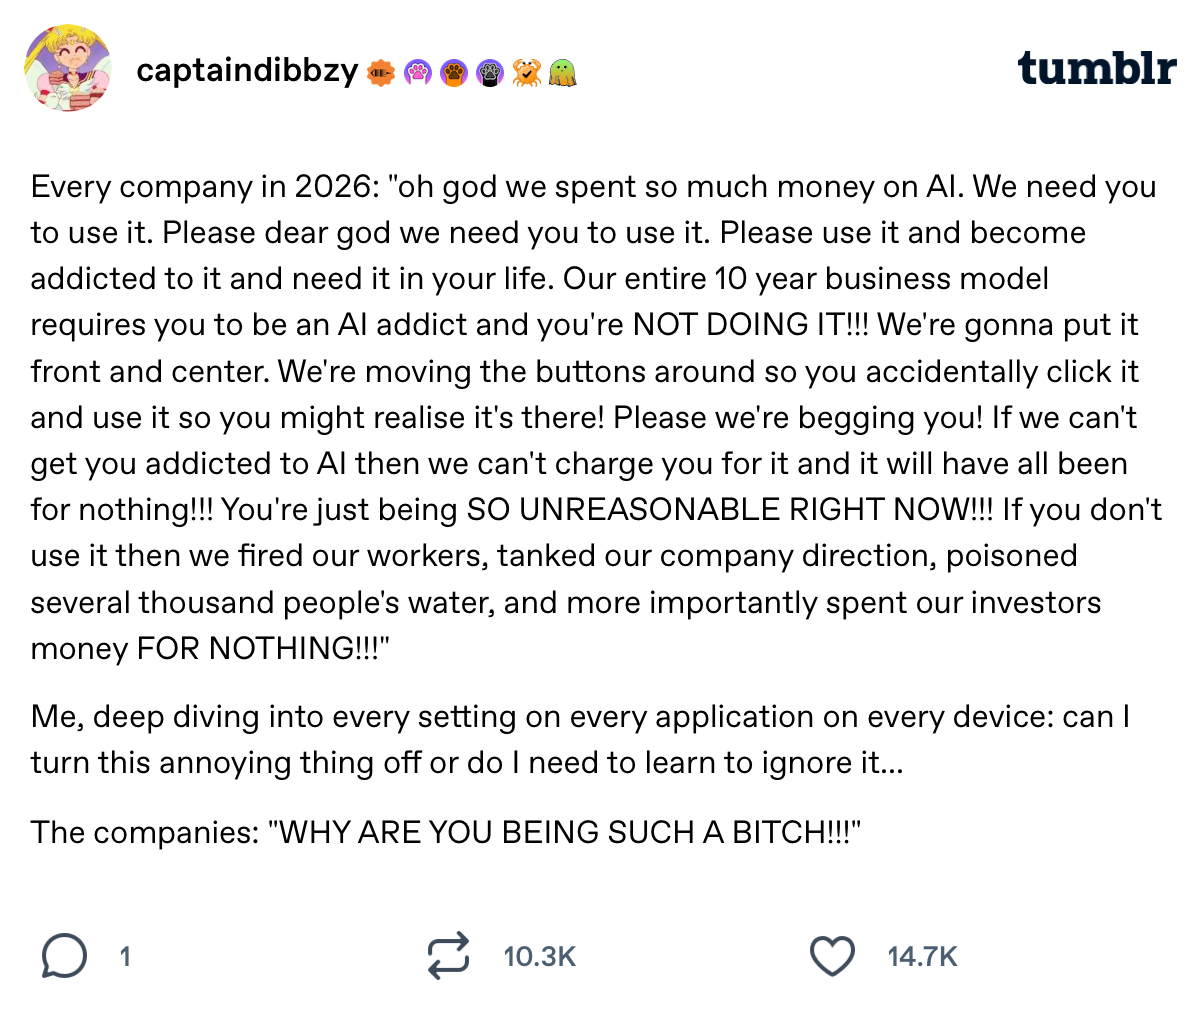Click the "Me, deep diving" paragraph
This screenshot has width=1200, height=1028.
[x=580, y=740]
